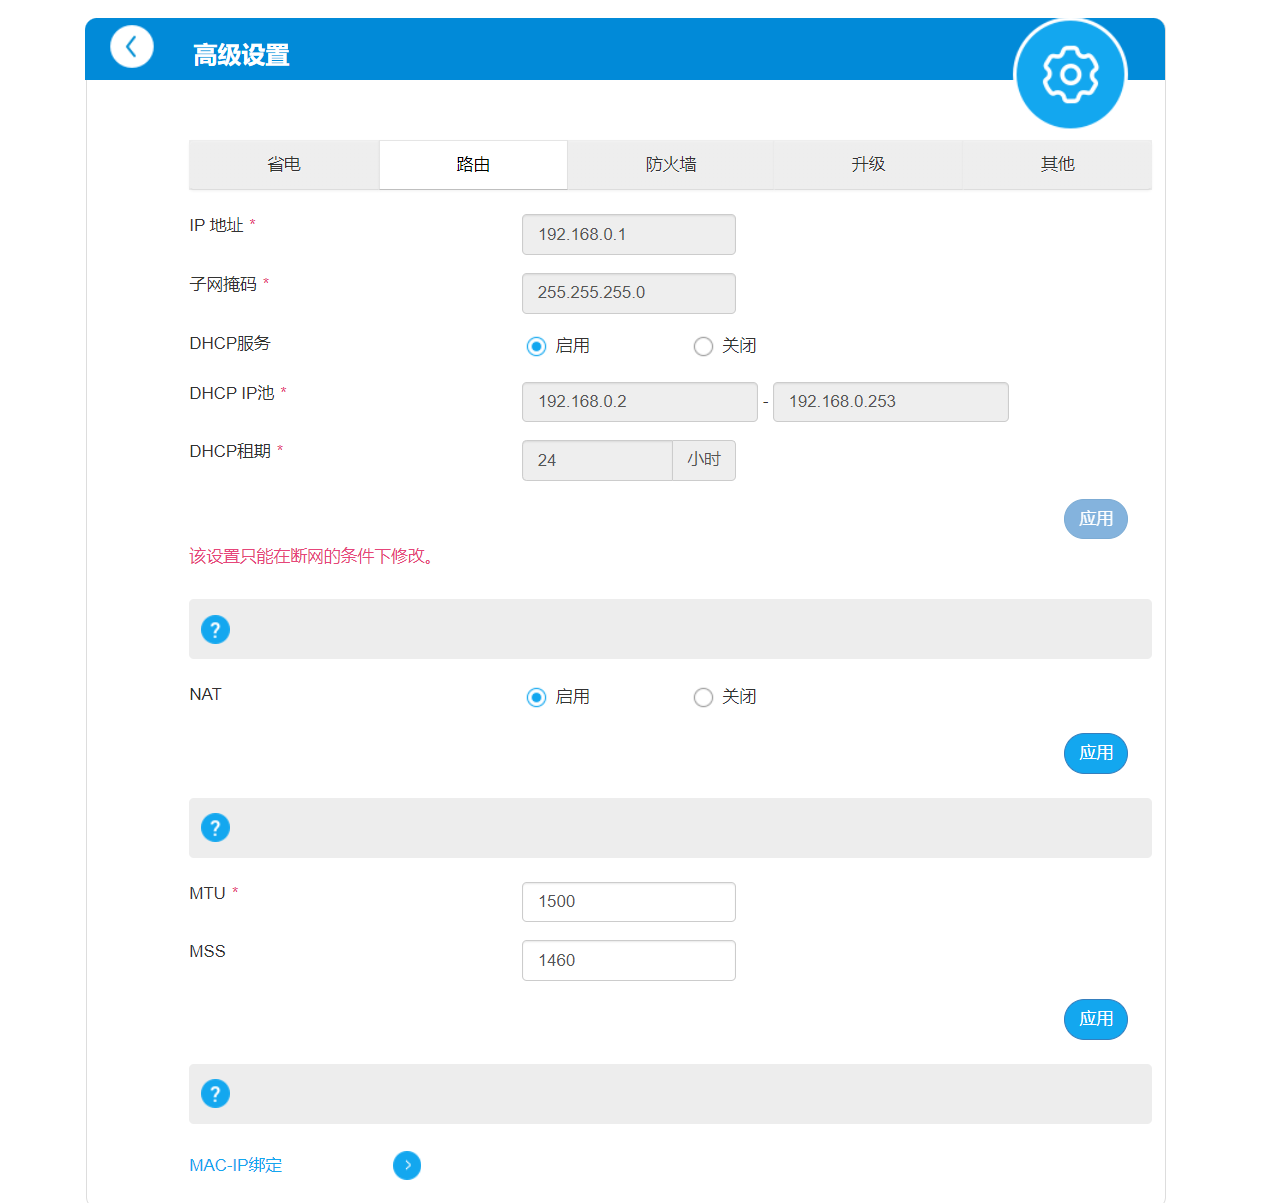Screen dimensions: 1261x1203
Task: Expand MAC-IP绑定 with the arrow icon
Action: coord(407,1165)
